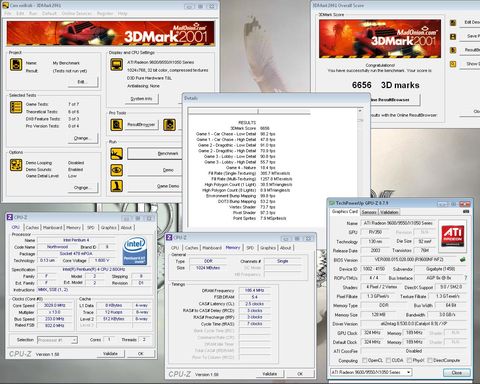Open the GPU selection dropdown in GPU-Z
This screenshot has height=384, width=480.
point(371,372)
